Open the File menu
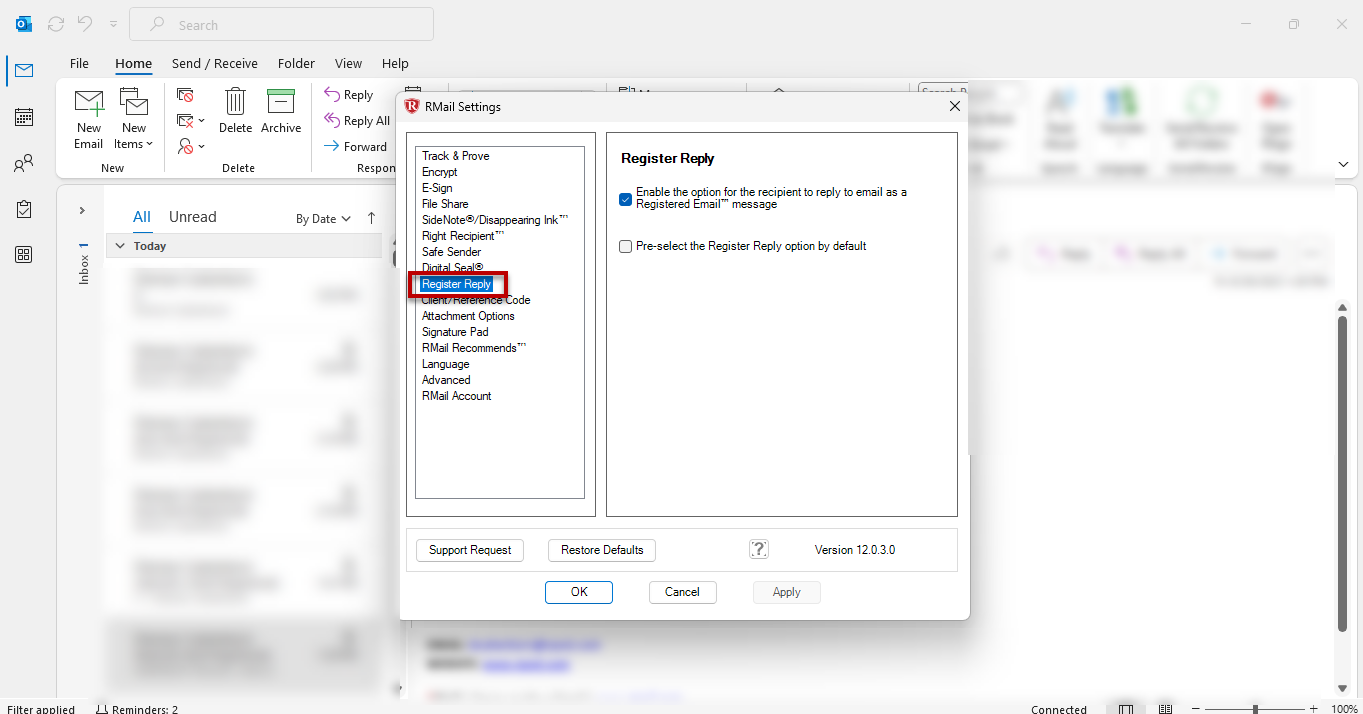1363x714 pixels. pos(79,63)
